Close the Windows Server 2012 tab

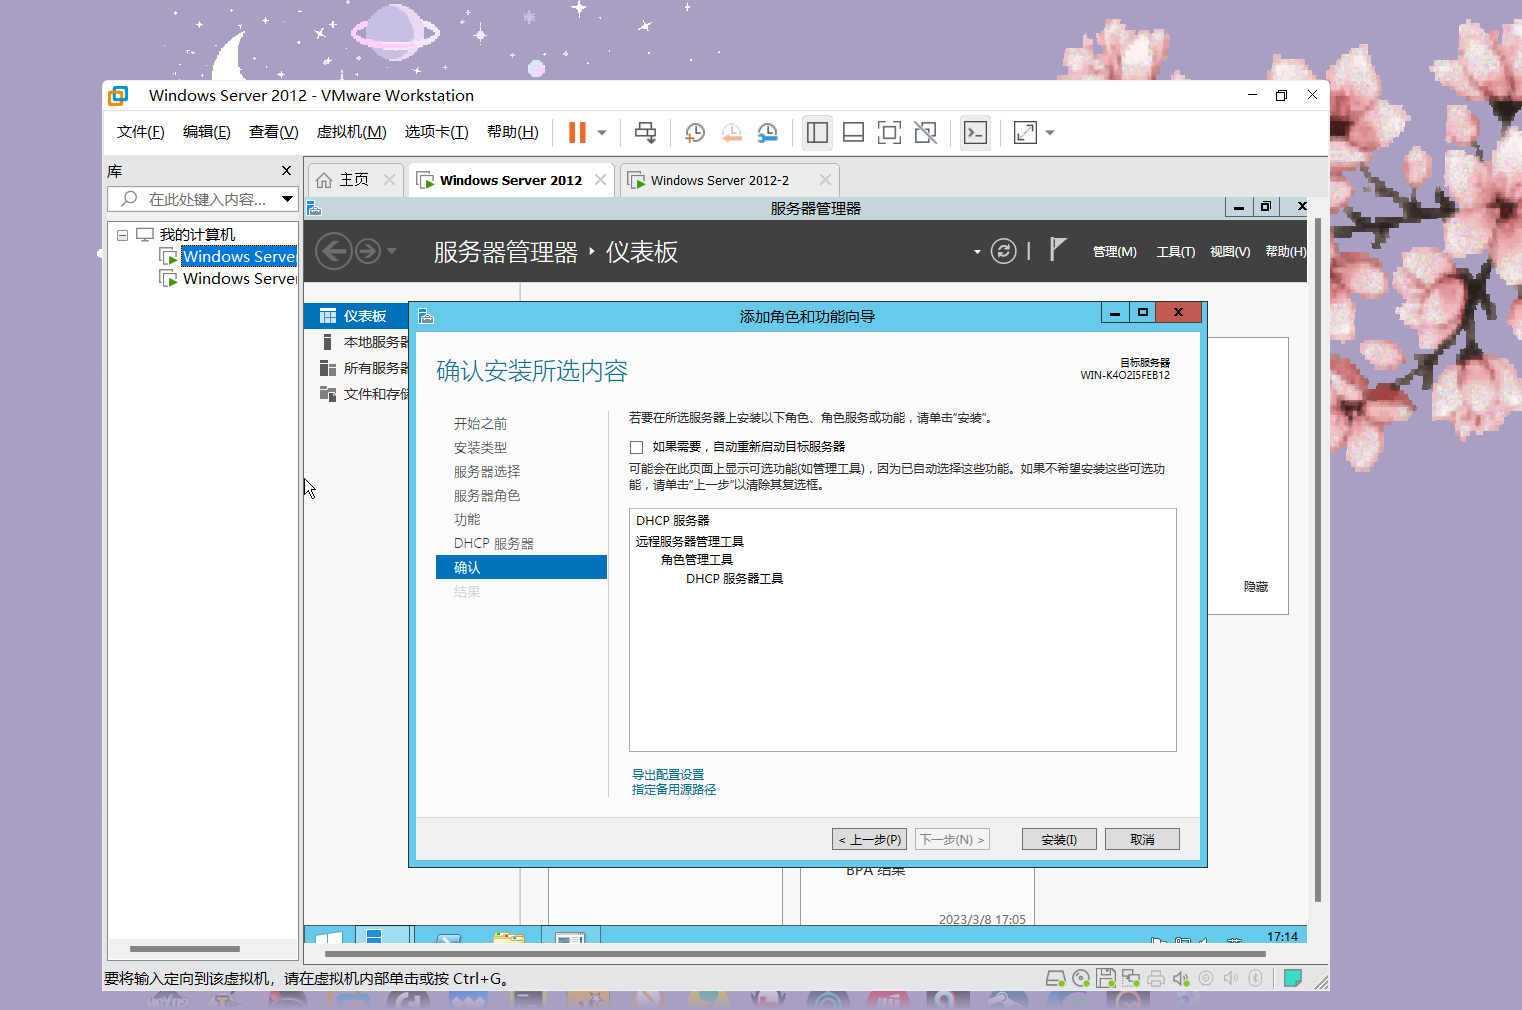(600, 180)
